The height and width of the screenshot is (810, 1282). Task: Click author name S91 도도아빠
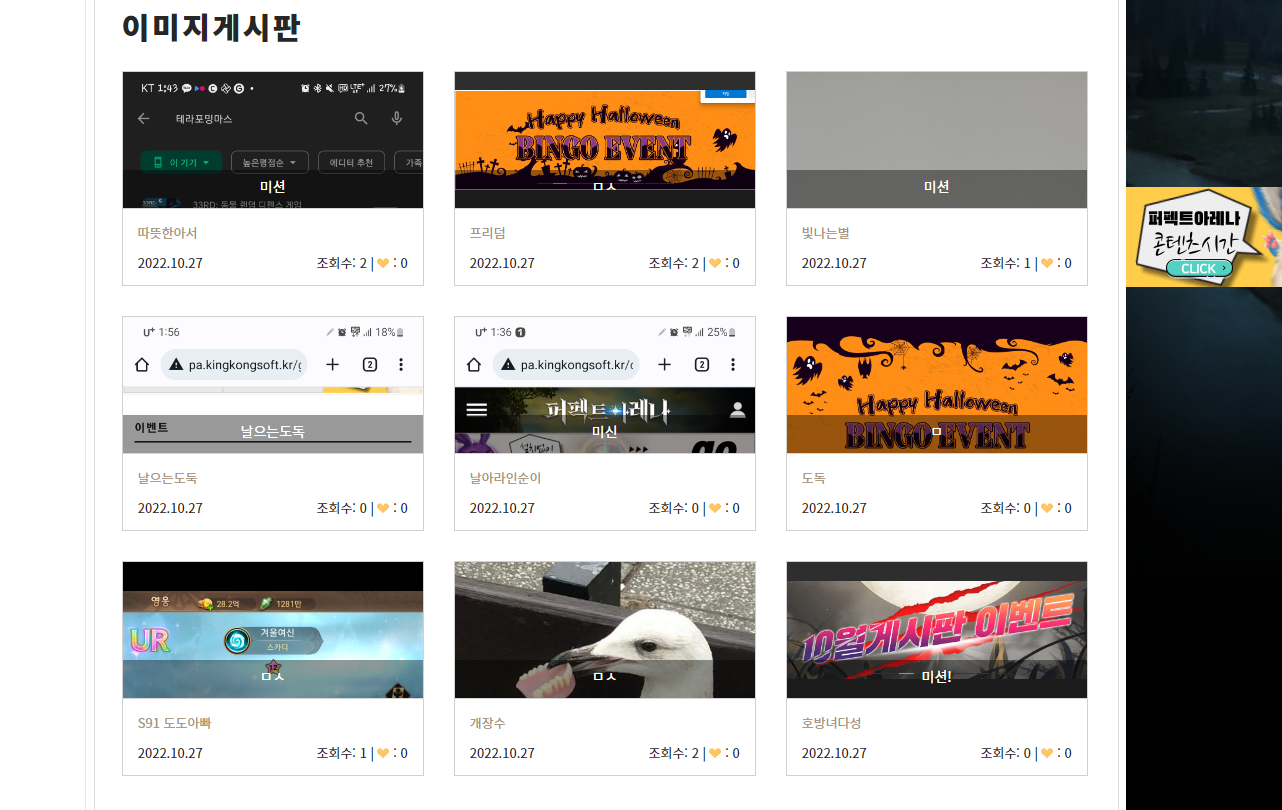(x=175, y=723)
